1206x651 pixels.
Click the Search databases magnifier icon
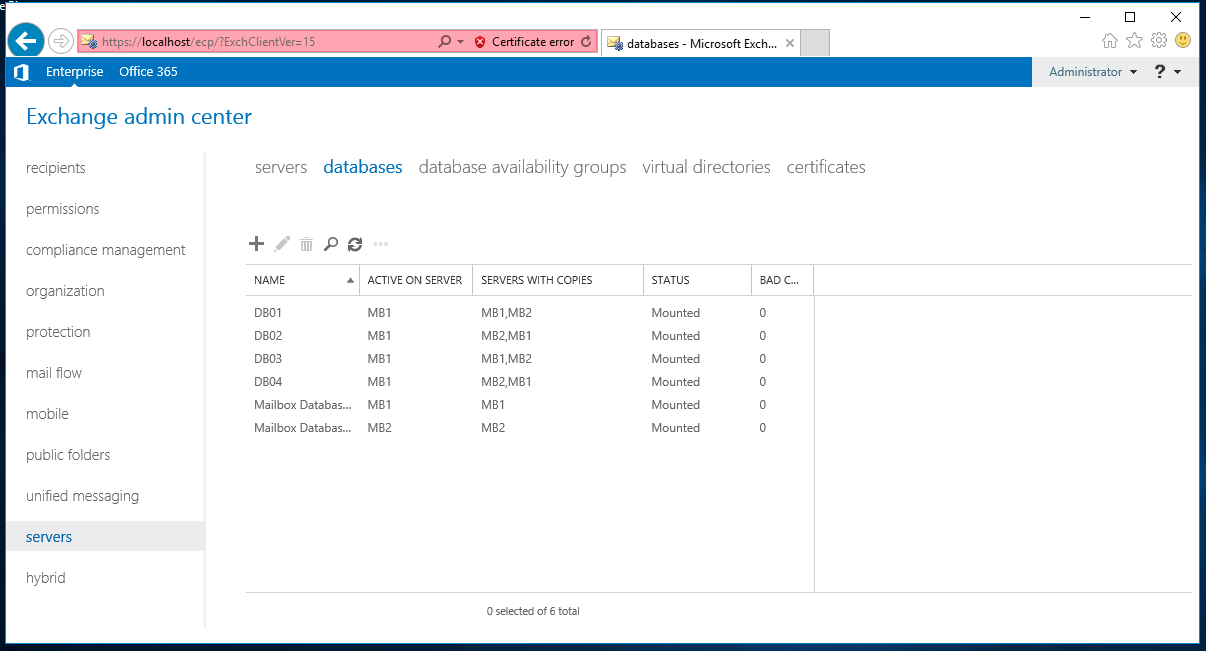pyautogui.click(x=331, y=244)
